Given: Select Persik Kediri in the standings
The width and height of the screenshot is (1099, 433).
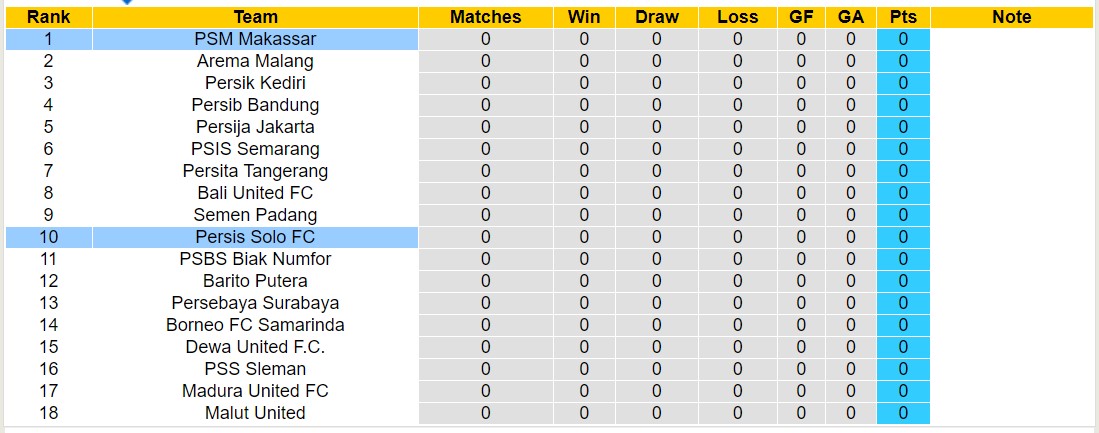Looking at the screenshot, I should click(x=255, y=83).
